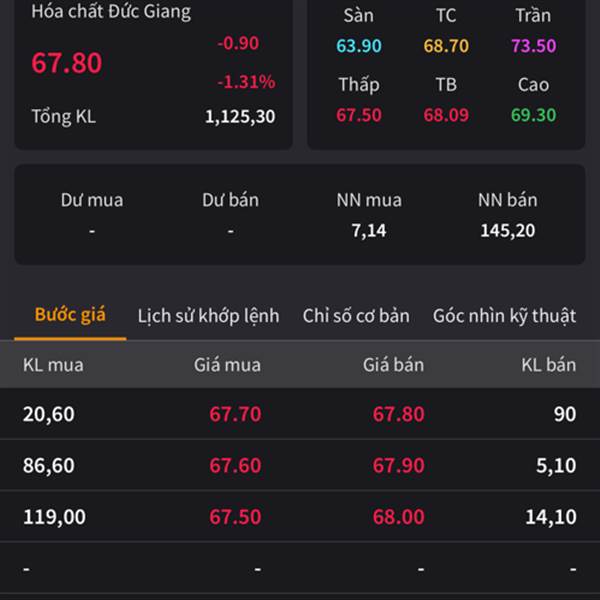Select bid price 67.70
This screenshot has height=600, width=600.
pos(235,414)
